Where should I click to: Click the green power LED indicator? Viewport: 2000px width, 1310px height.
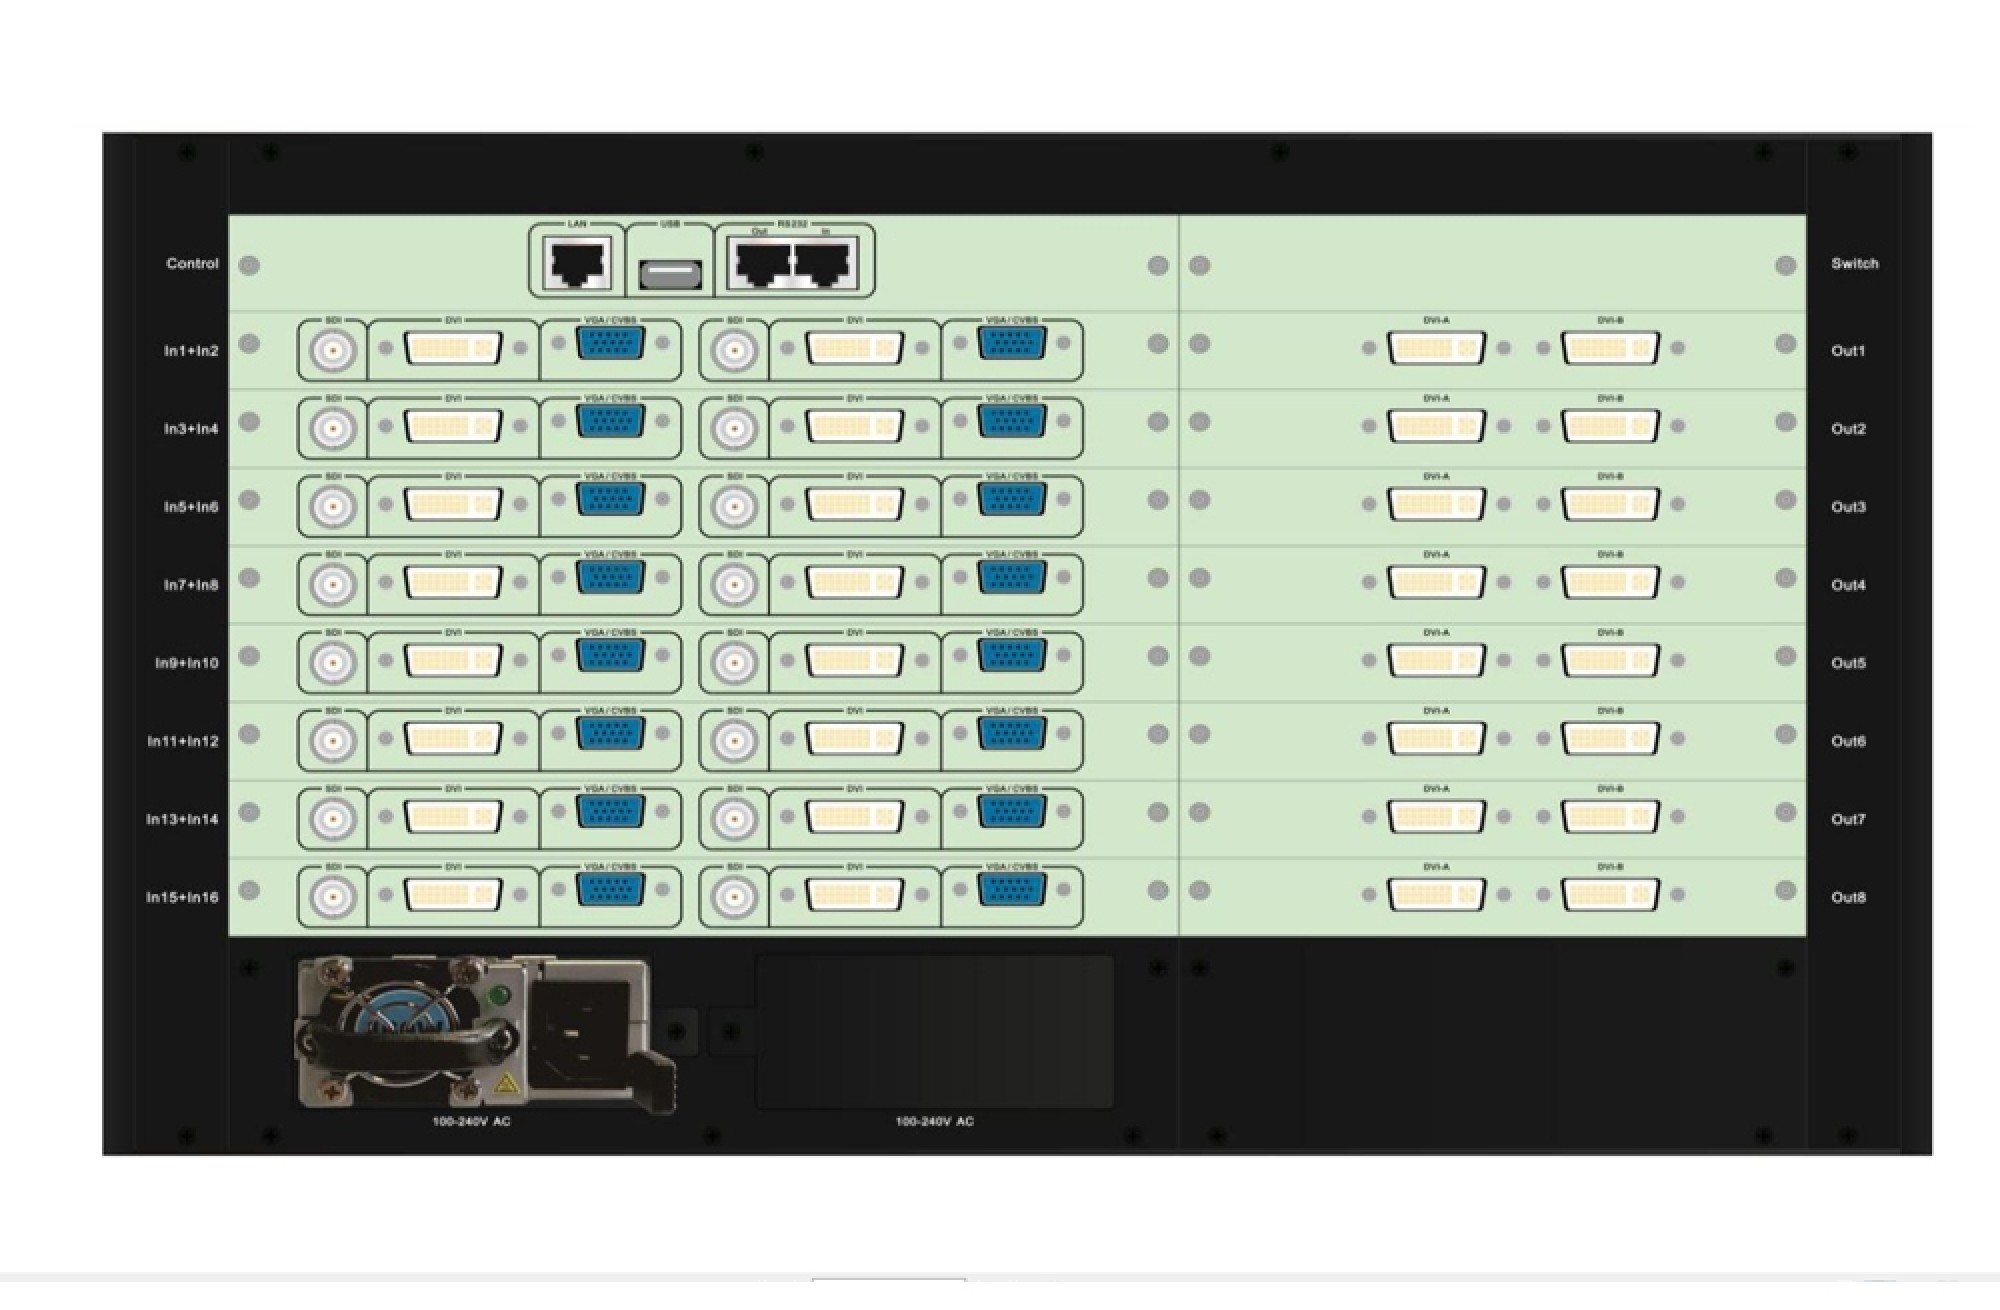click(x=500, y=996)
